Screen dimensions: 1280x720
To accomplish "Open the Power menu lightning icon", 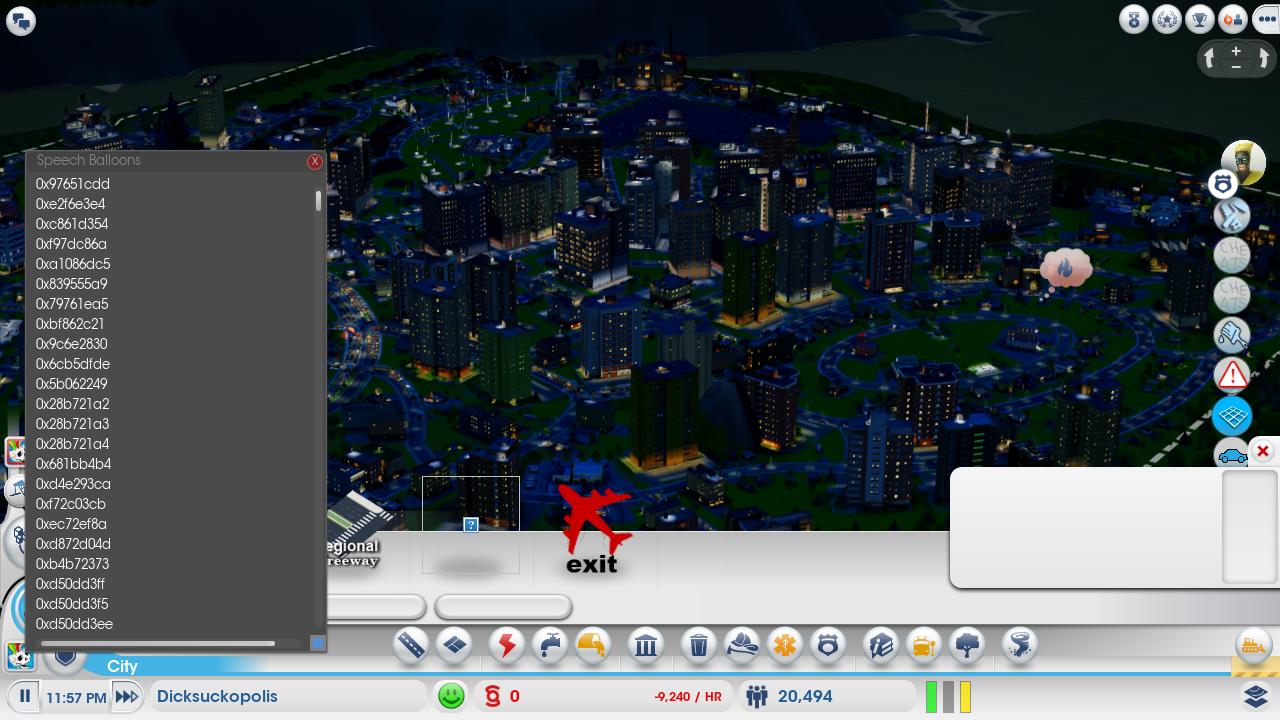I will click(x=507, y=645).
